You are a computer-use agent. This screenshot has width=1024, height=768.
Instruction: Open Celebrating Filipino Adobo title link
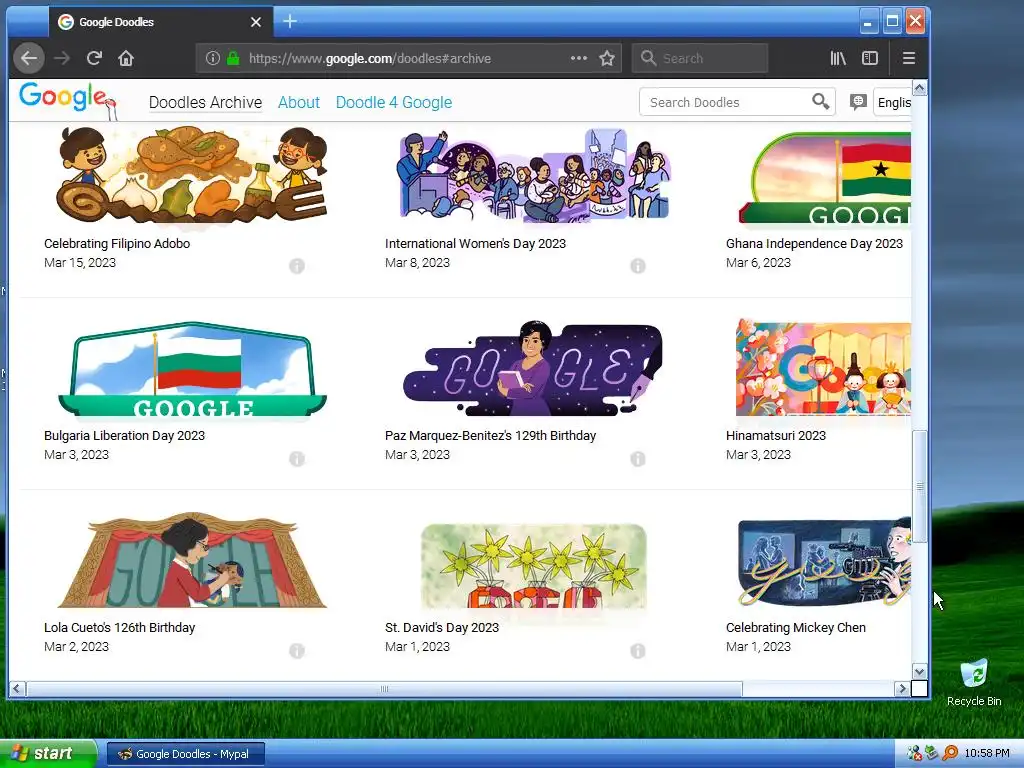click(x=117, y=244)
